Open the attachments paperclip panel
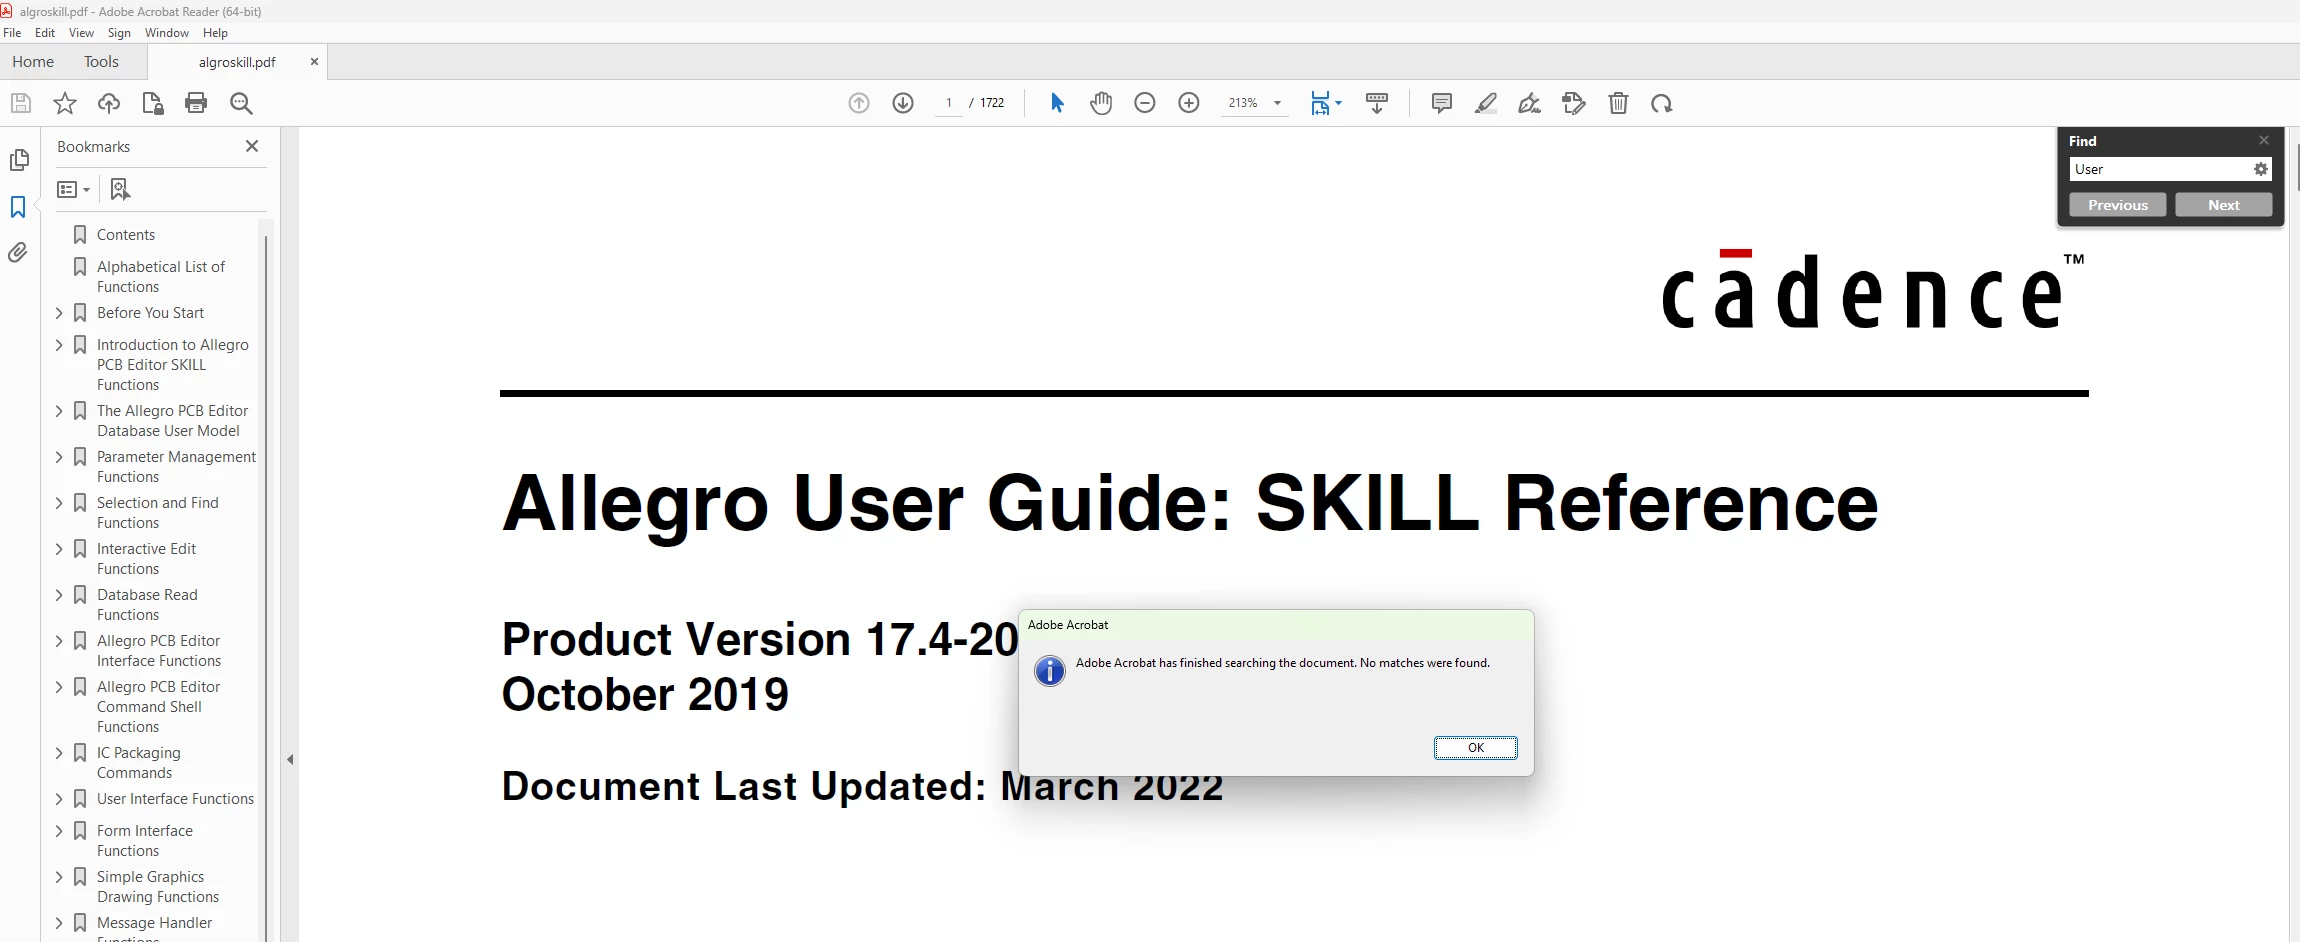The image size is (2300, 942). 18,253
